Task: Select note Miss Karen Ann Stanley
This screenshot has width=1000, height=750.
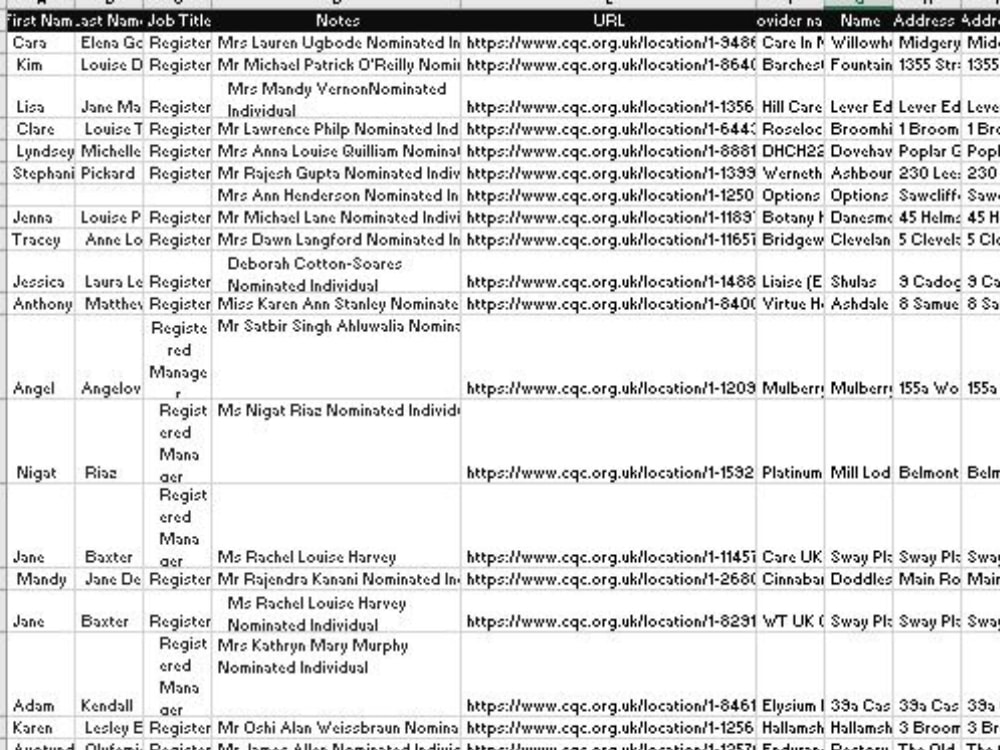Action: pos(336,304)
